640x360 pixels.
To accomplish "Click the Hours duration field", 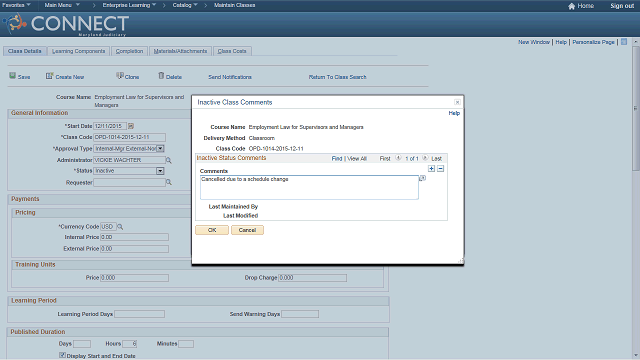I will tap(129, 344).
